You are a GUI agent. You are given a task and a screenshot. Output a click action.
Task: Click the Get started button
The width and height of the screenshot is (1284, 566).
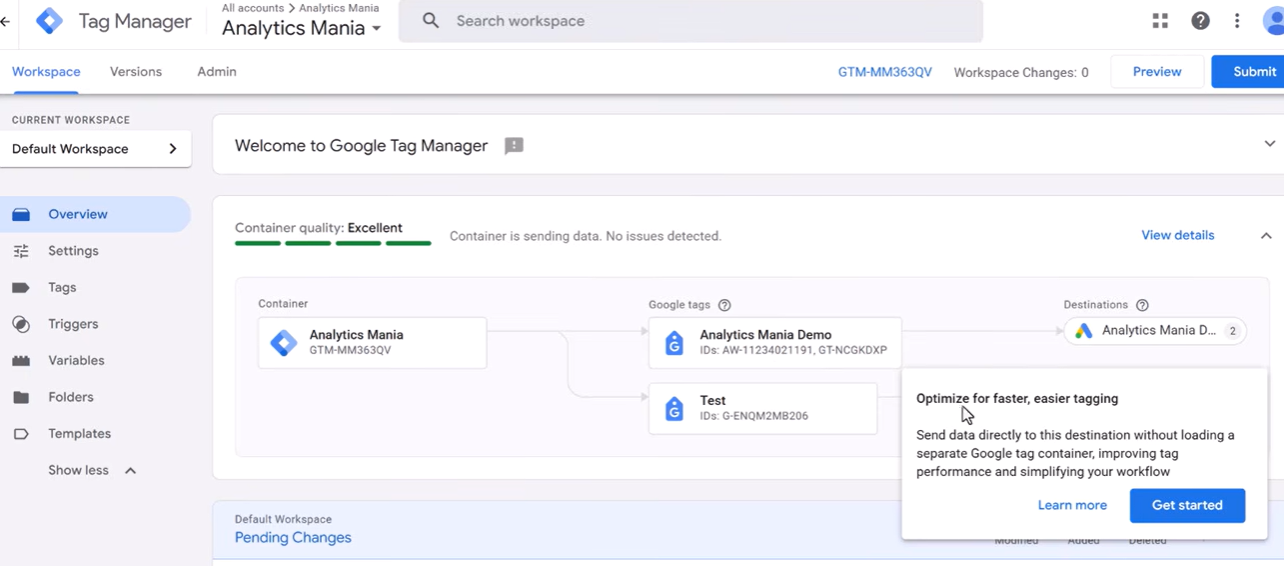pyautogui.click(x=1187, y=505)
